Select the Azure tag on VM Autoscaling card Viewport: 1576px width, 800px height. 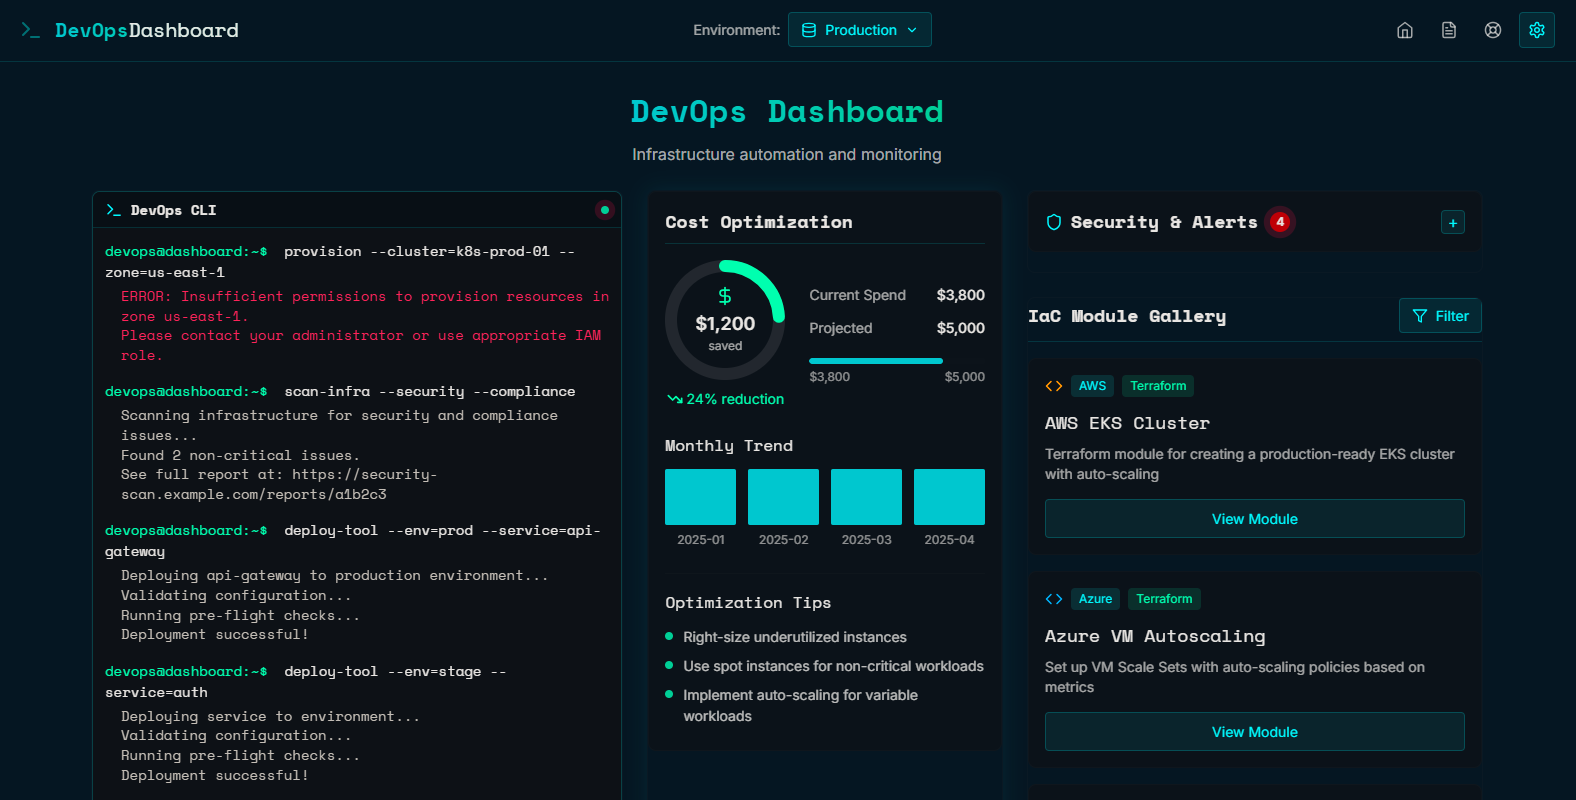pos(1095,599)
